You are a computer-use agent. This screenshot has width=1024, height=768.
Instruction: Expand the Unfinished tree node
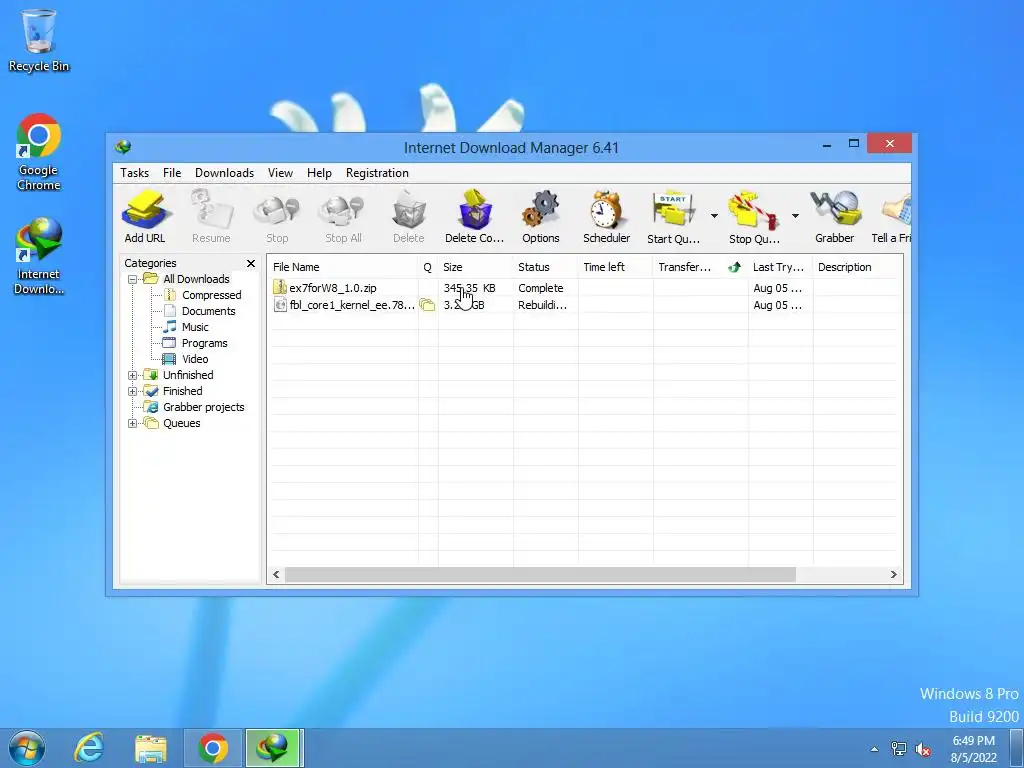point(133,376)
